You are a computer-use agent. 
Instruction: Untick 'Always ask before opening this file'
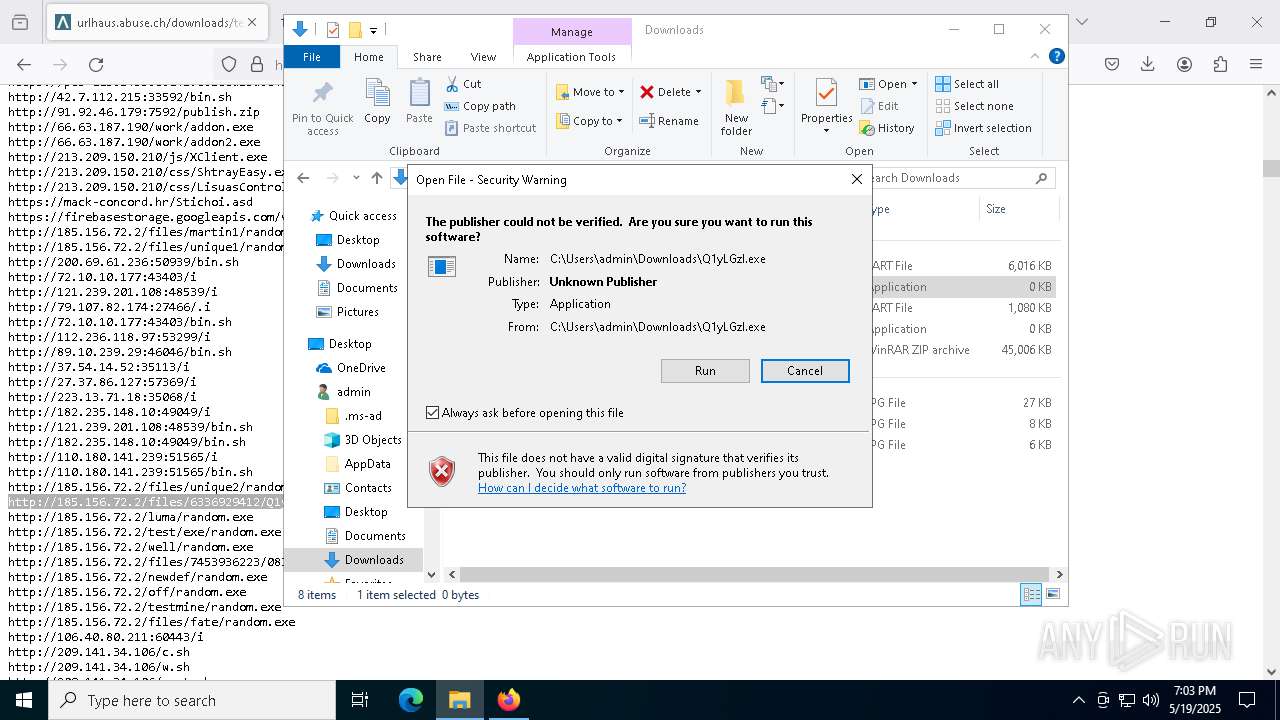coord(432,412)
